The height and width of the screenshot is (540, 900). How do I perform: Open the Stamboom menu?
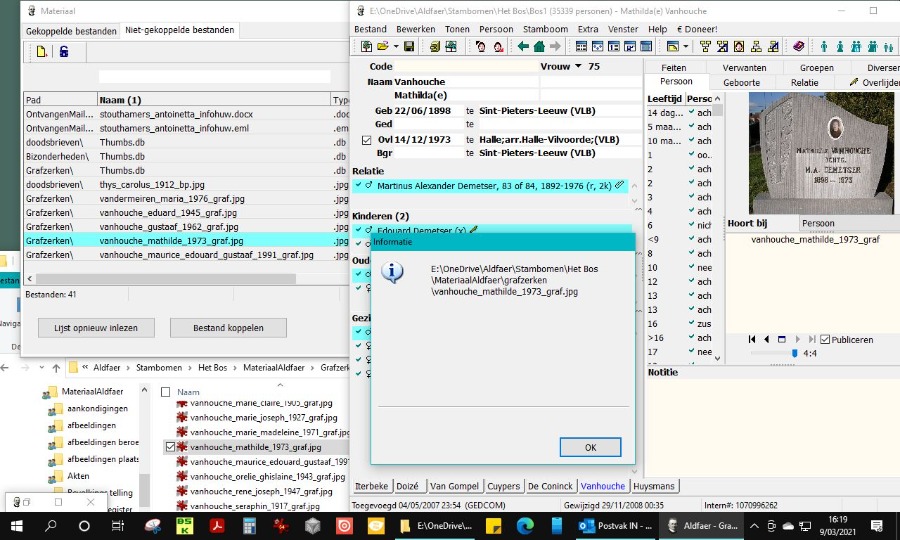545,29
